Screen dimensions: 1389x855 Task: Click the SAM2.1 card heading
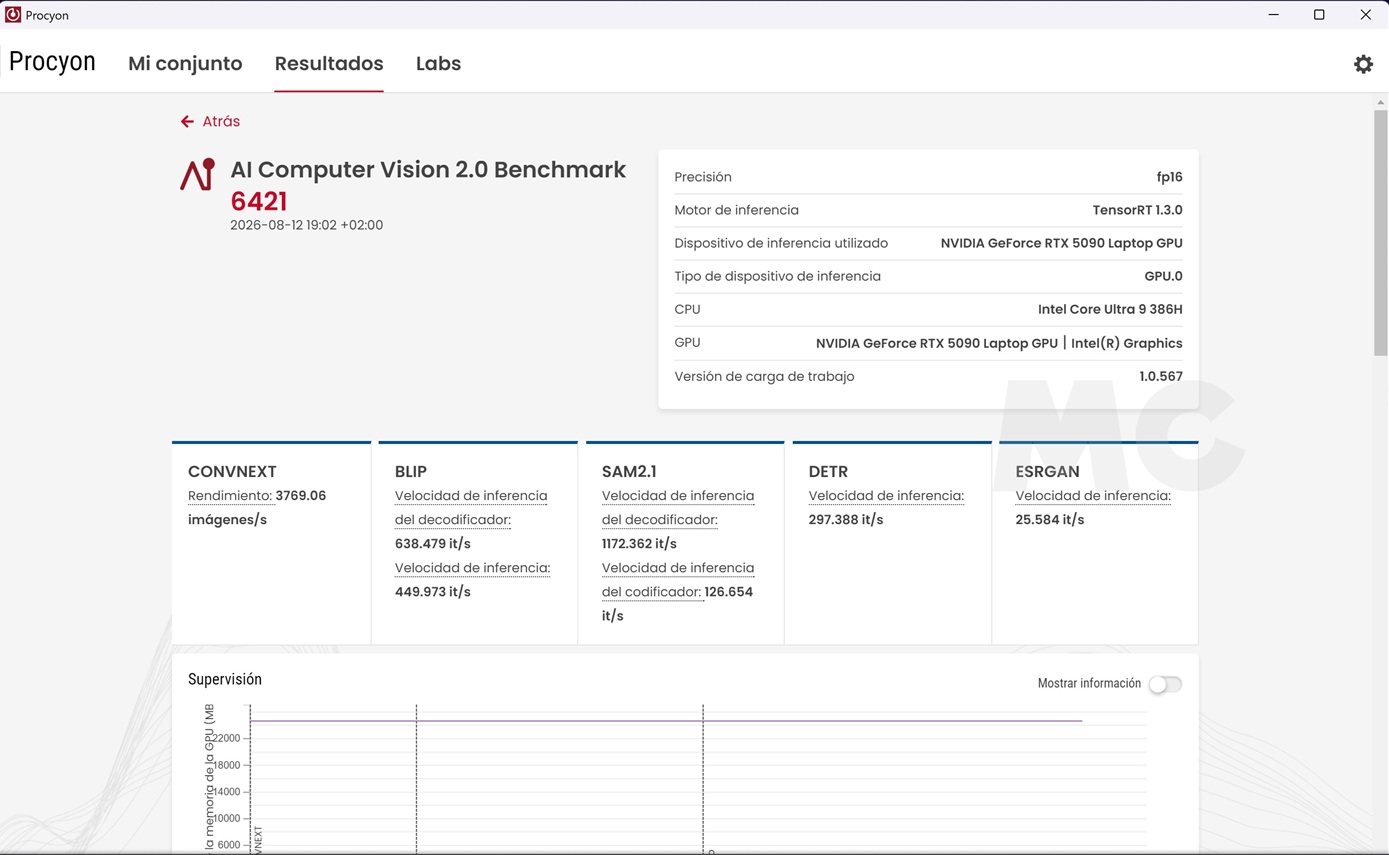pos(629,471)
